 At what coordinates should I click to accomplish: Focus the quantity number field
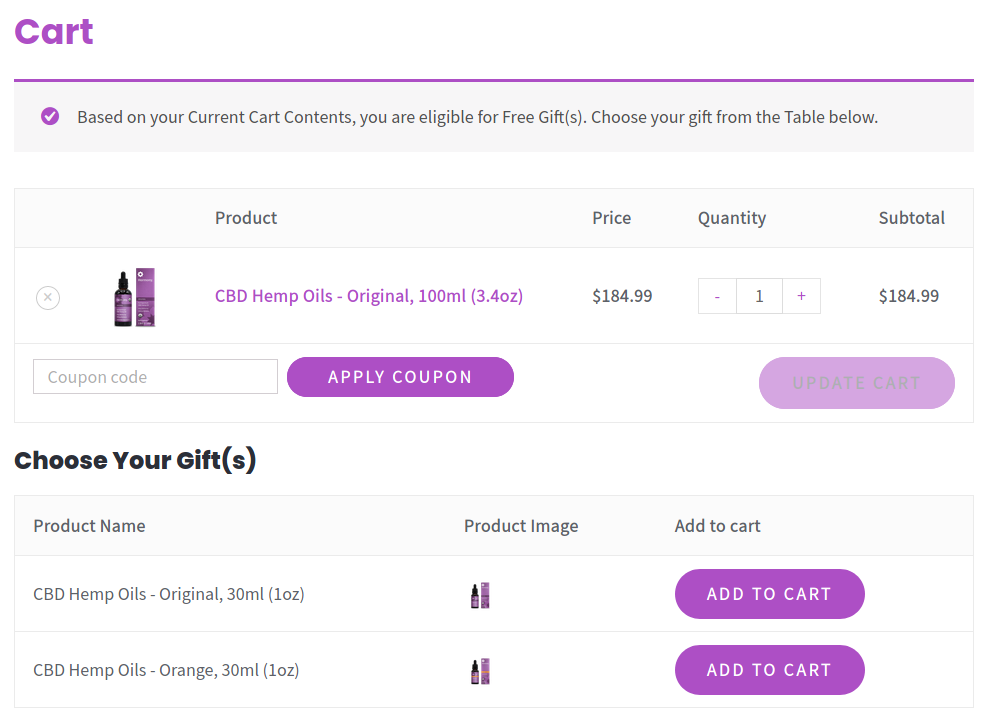point(759,296)
